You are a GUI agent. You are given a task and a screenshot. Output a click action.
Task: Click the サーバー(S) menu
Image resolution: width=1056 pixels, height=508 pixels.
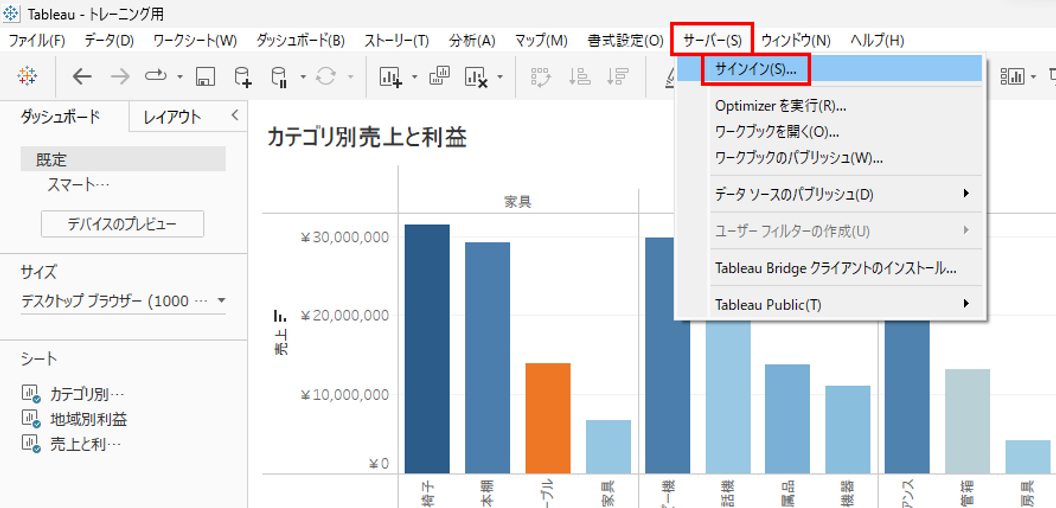(713, 40)
